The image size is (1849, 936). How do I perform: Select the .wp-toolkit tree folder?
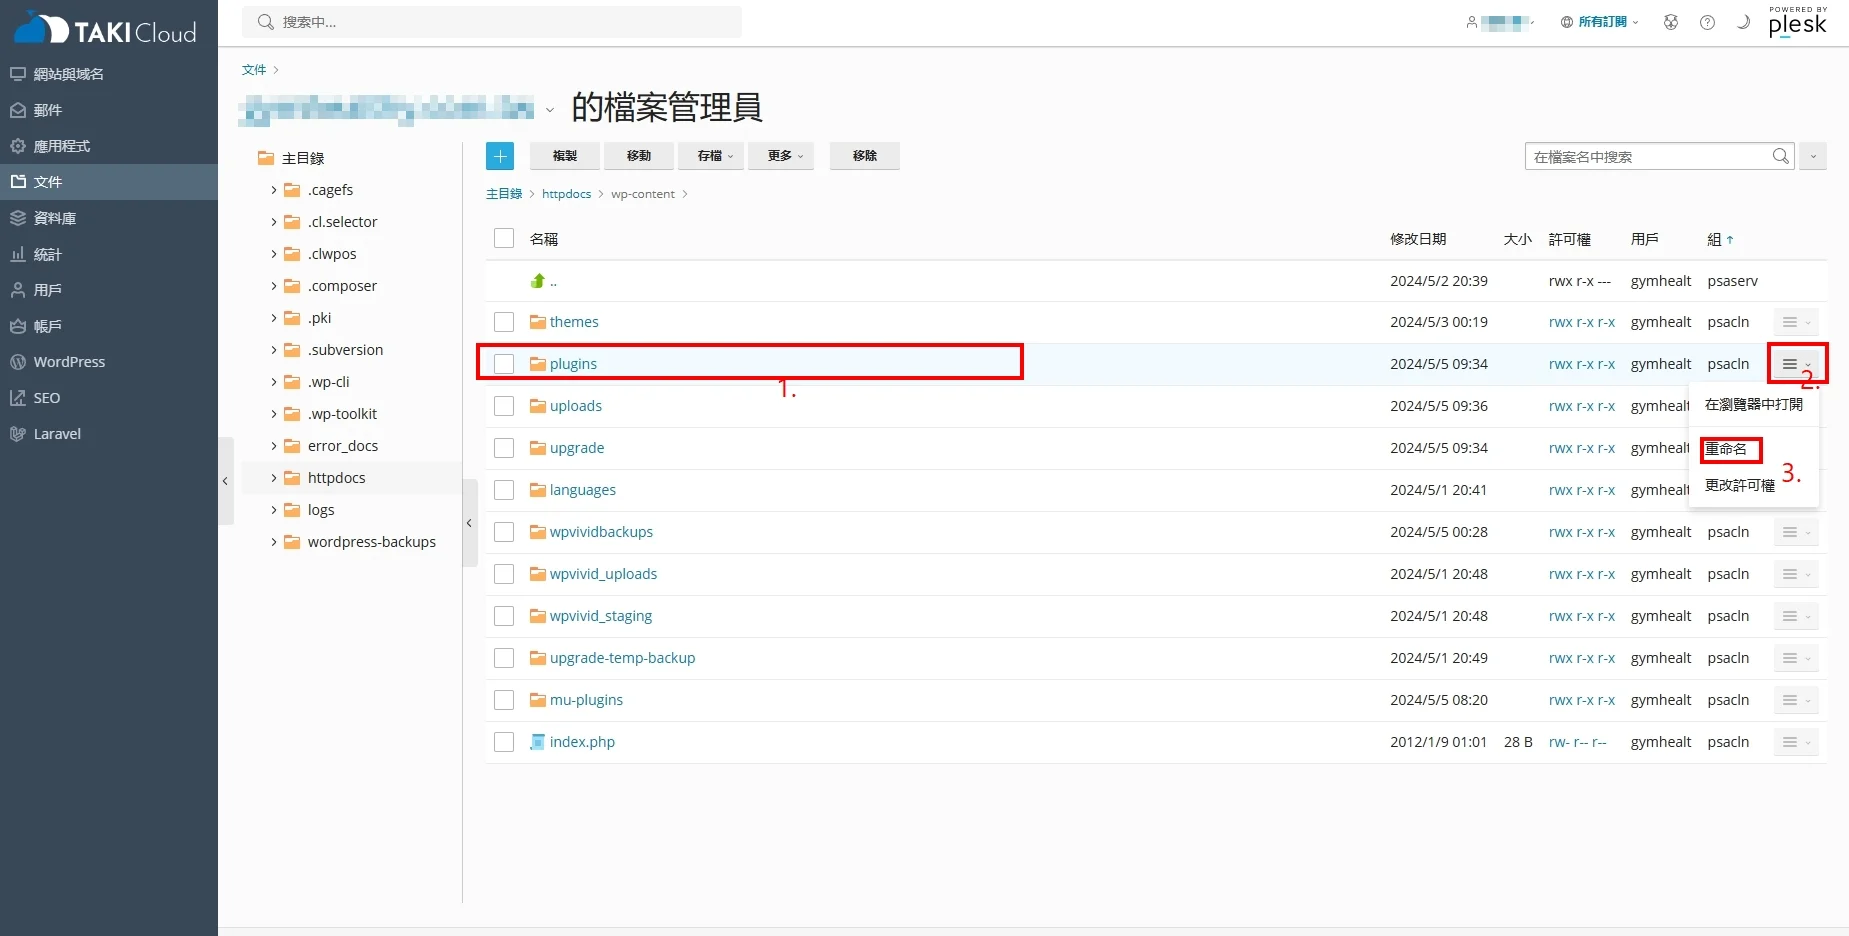click(342, 414)
